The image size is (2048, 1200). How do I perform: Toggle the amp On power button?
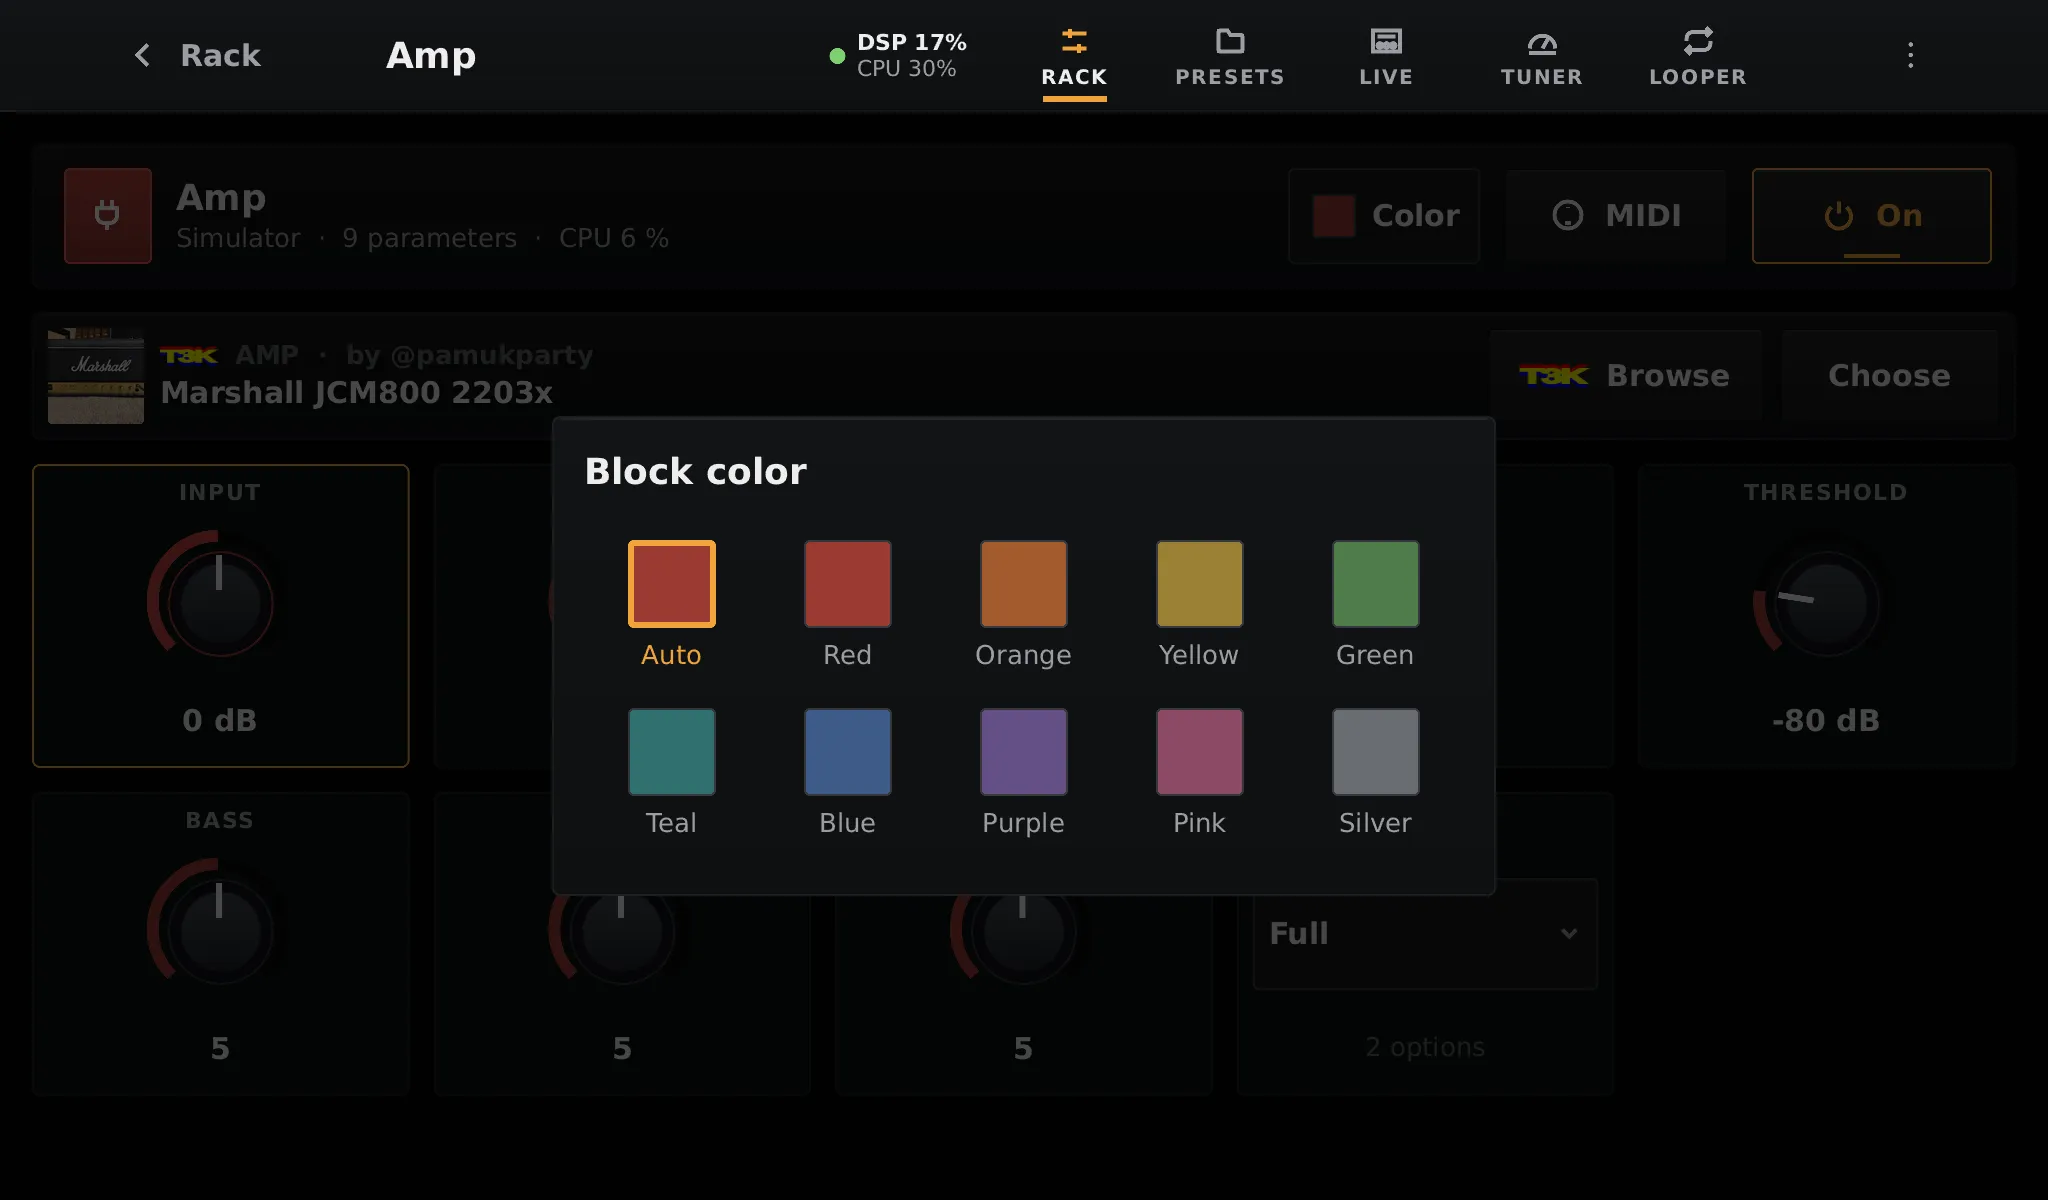(x=1871, y=216)
